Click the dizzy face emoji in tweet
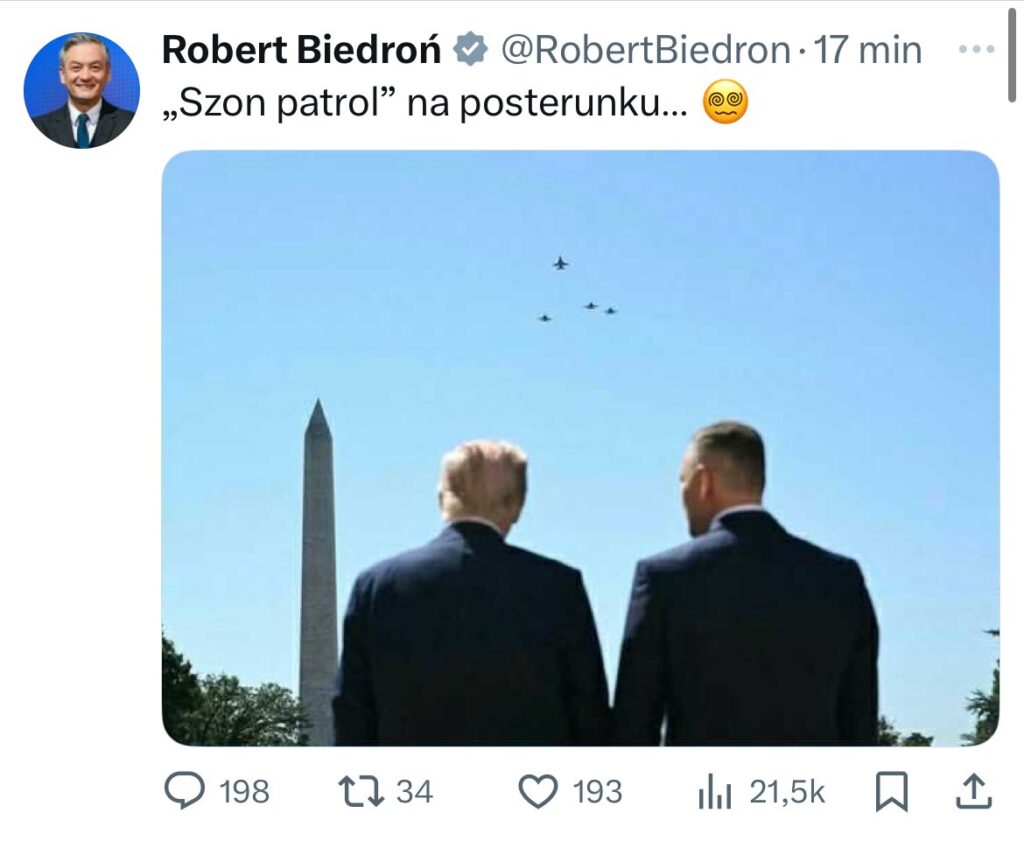 (x=726, y=103)
